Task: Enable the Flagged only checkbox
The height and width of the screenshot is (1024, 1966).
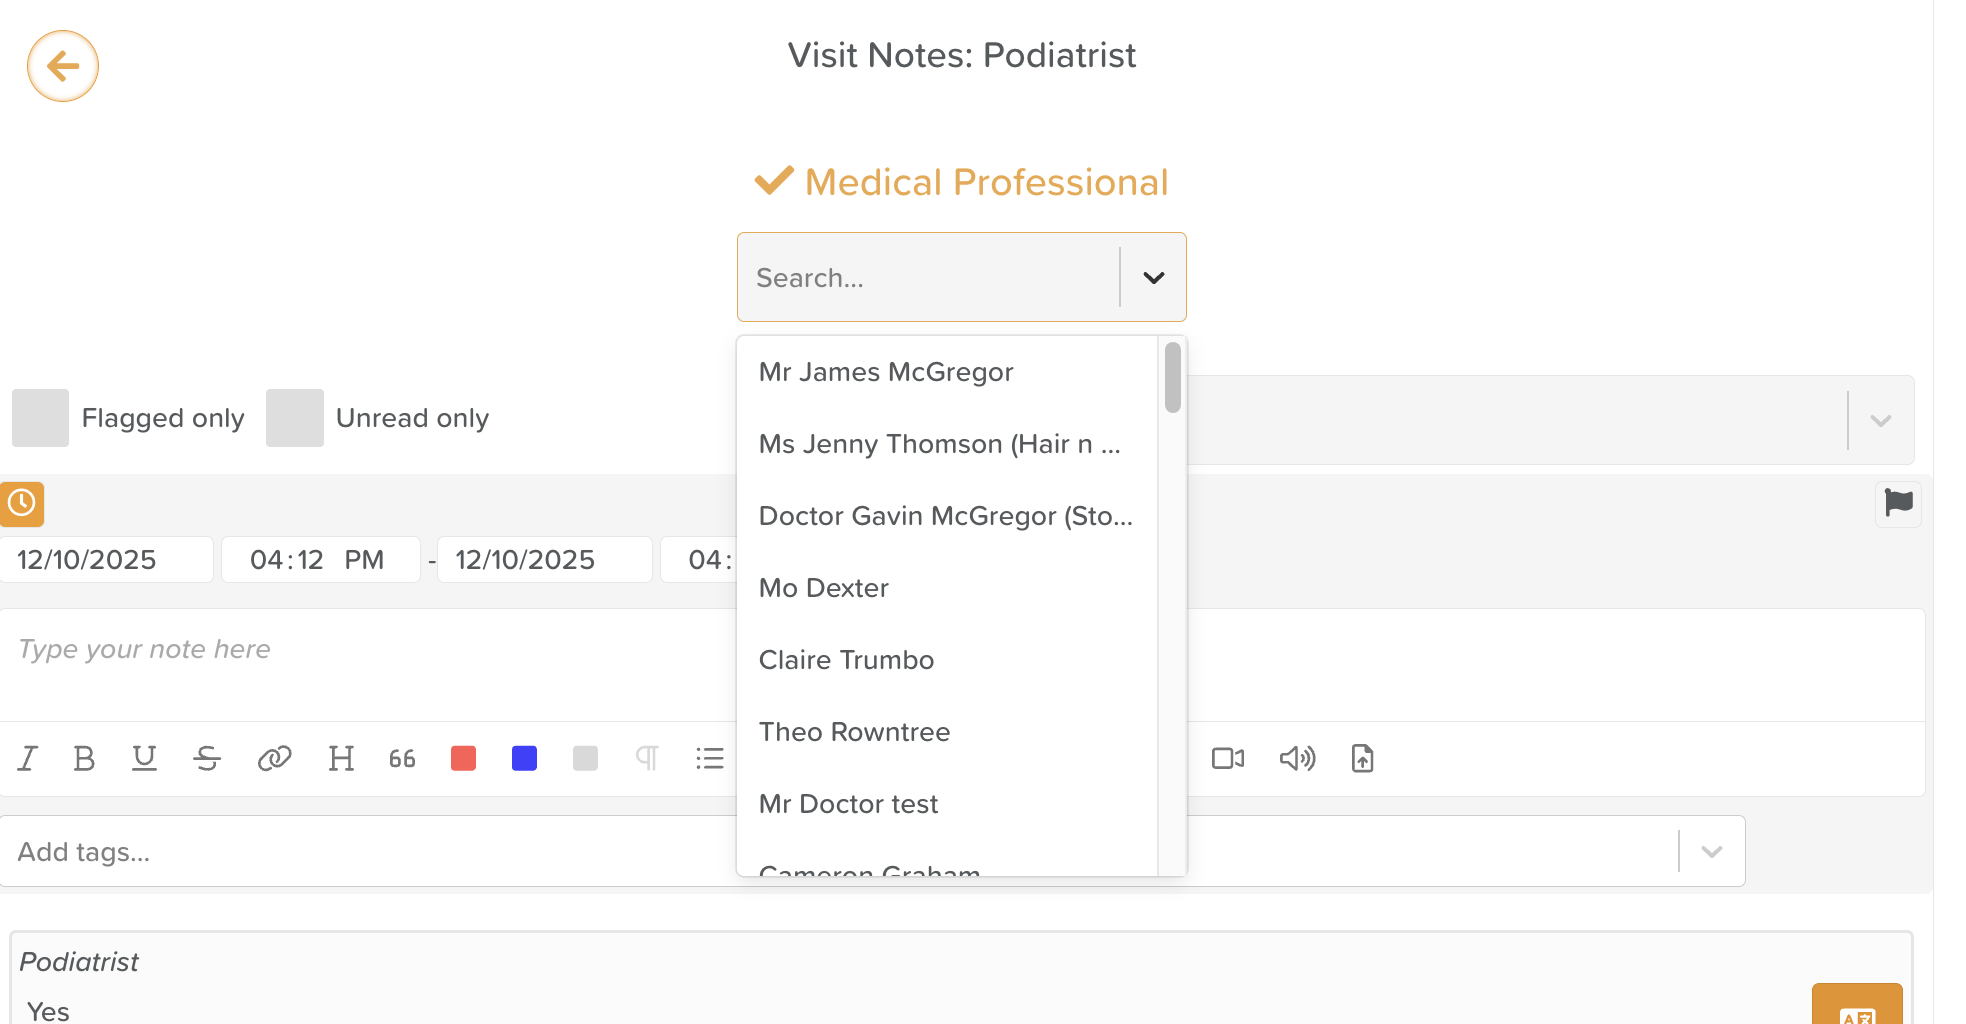Action: [x=40, y=418]
